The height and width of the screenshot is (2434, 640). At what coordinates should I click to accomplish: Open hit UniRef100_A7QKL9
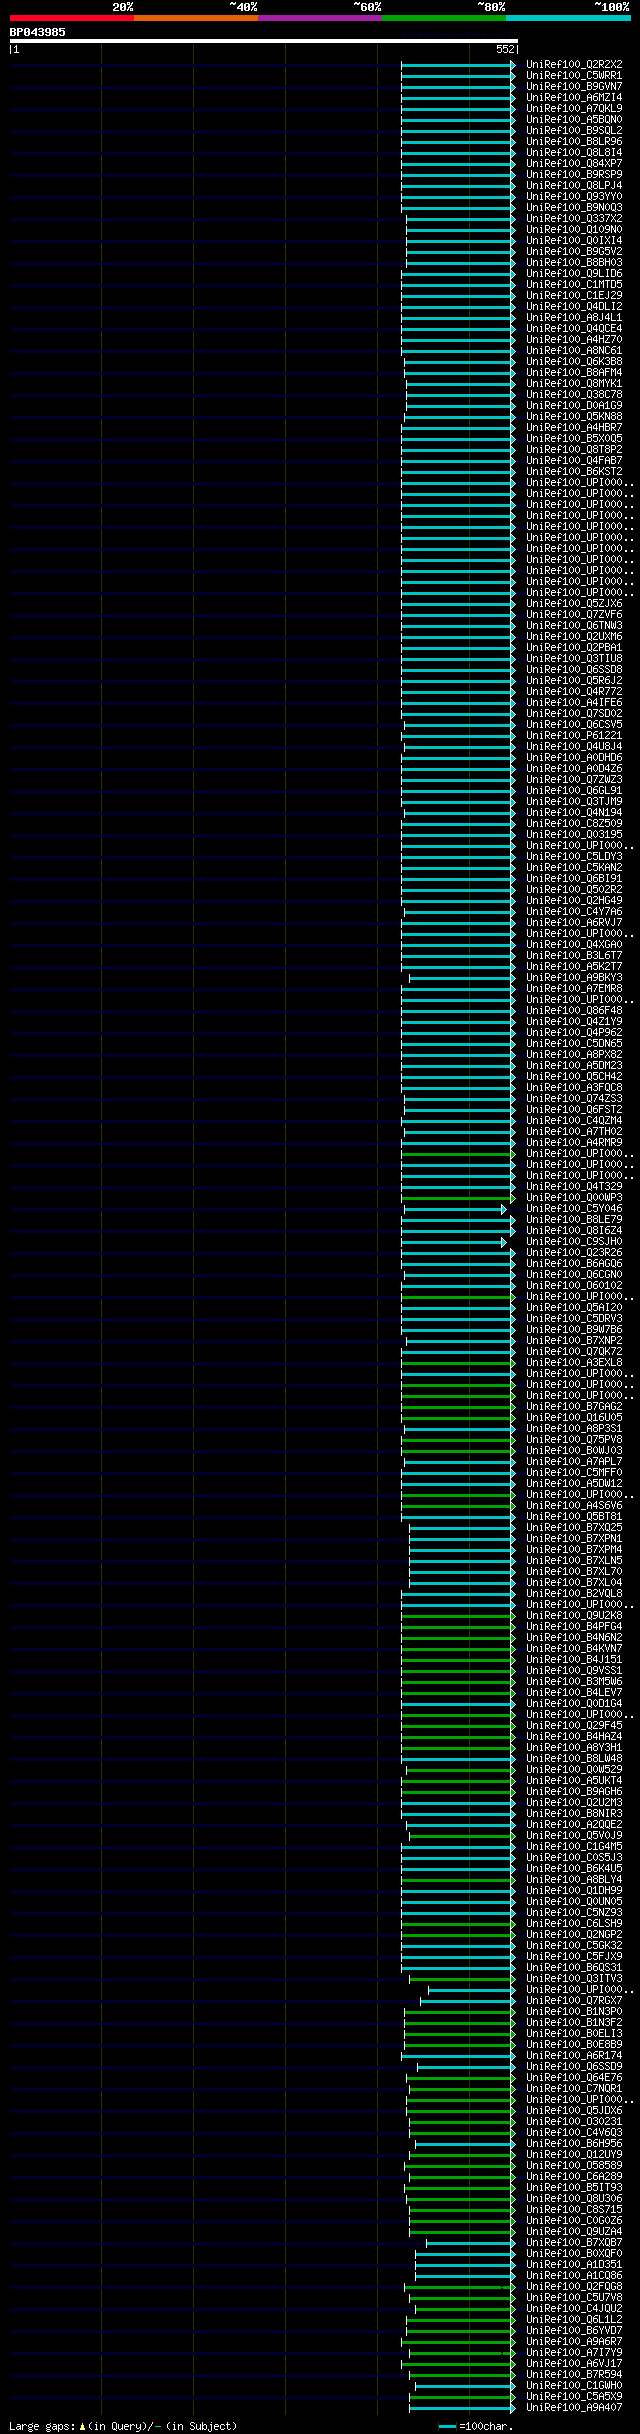(574, 109)
